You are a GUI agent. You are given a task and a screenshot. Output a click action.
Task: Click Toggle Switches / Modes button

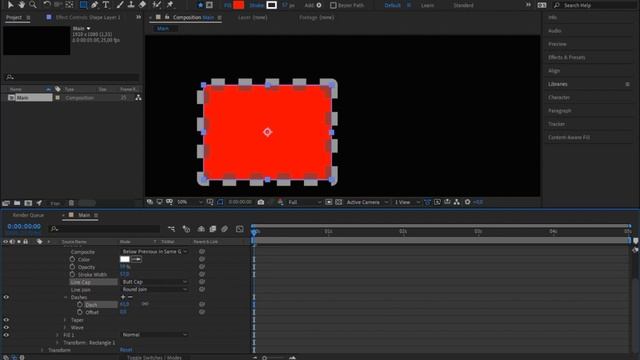click(x=154, y=358)
